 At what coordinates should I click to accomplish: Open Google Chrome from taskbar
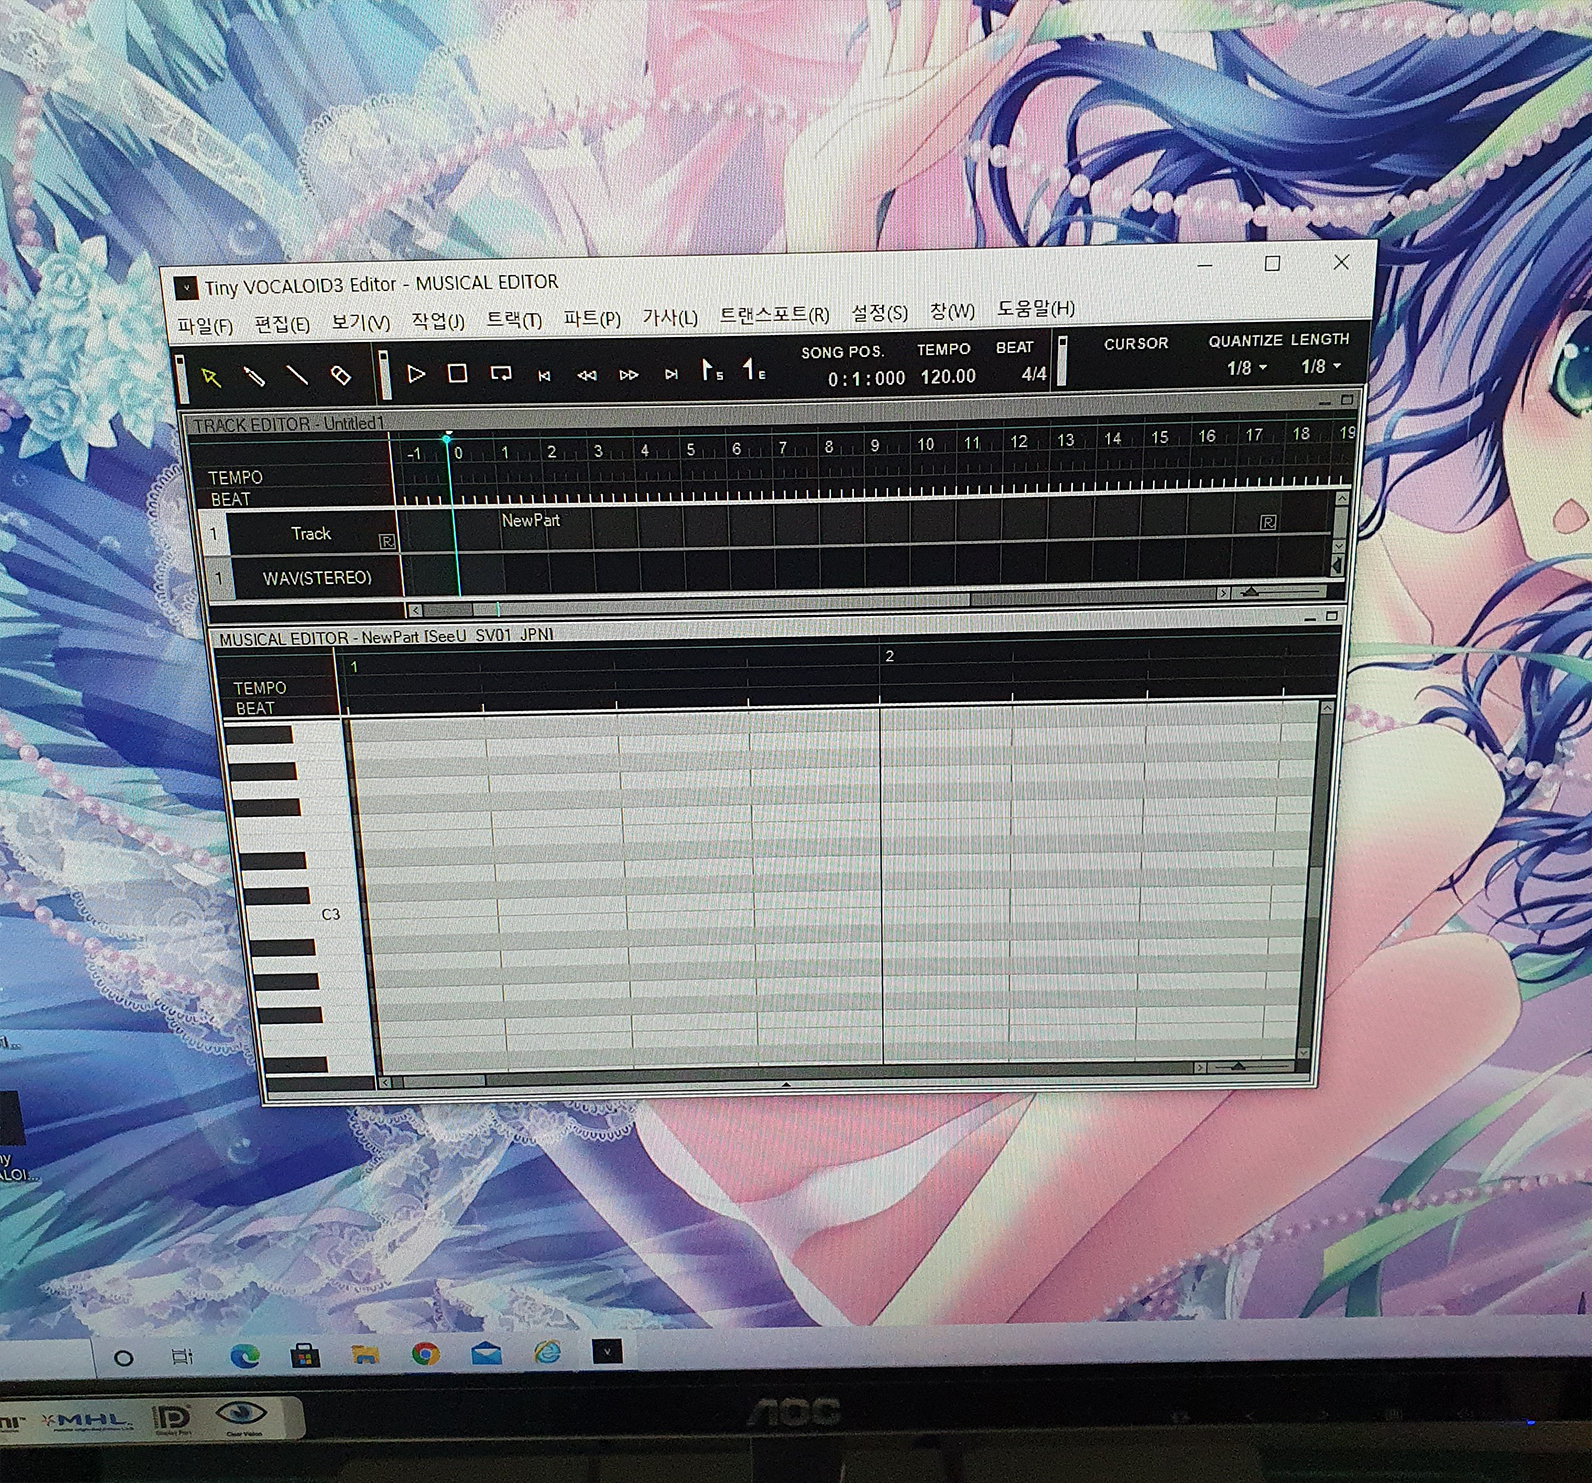coord(426,1354)
